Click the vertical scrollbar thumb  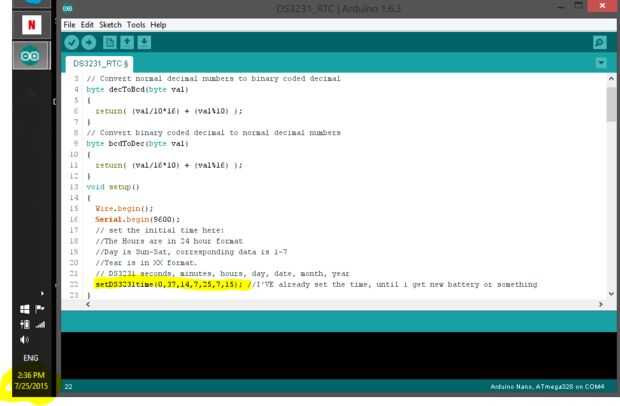point(611,104)
